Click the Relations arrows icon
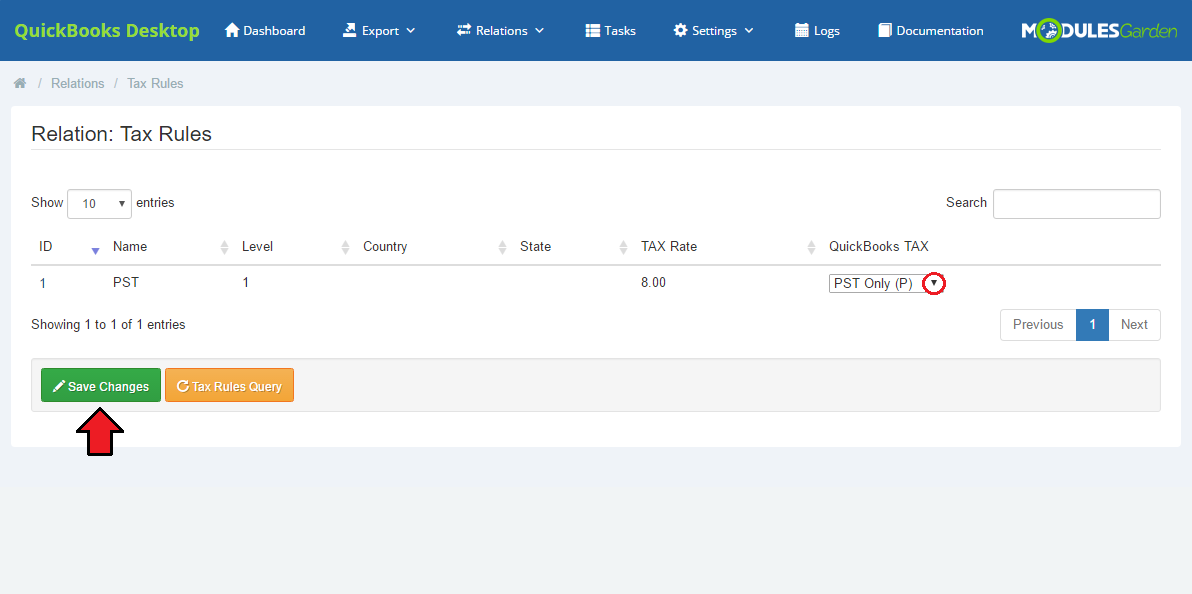1192x594 pixels. (x=464, y=30)
